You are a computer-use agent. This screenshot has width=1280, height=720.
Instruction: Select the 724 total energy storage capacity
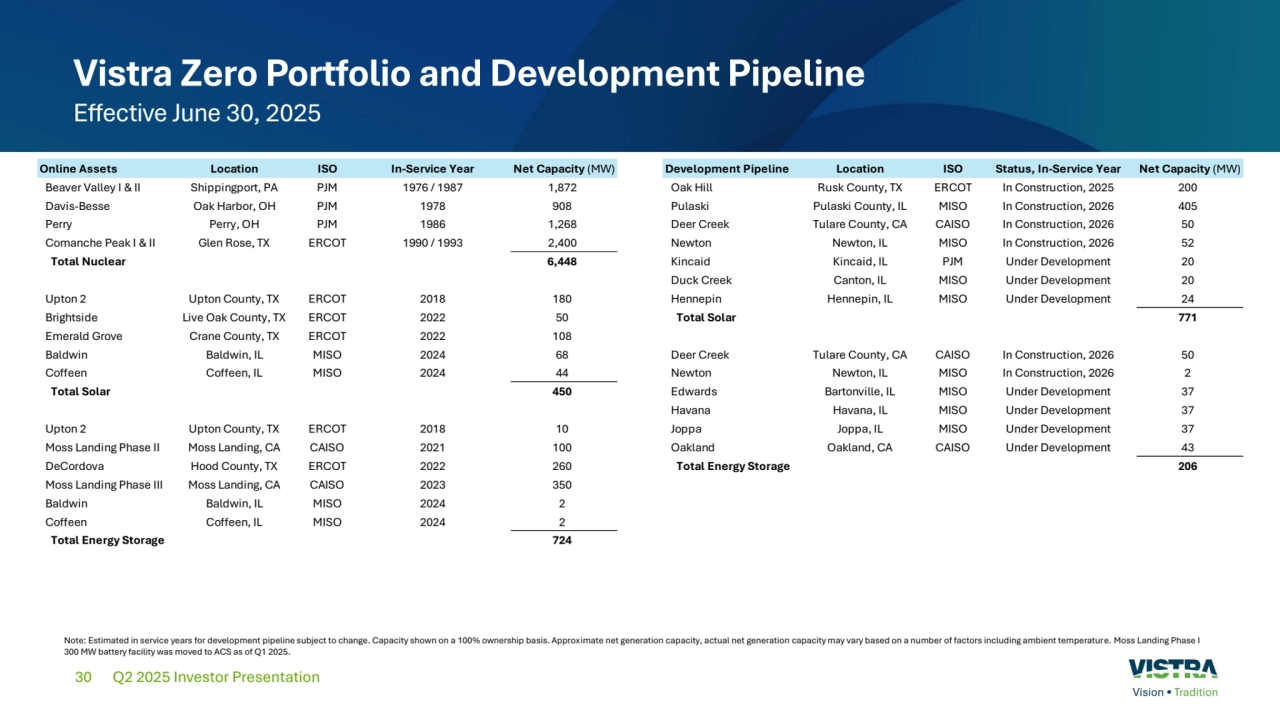(x=563, y=541)
